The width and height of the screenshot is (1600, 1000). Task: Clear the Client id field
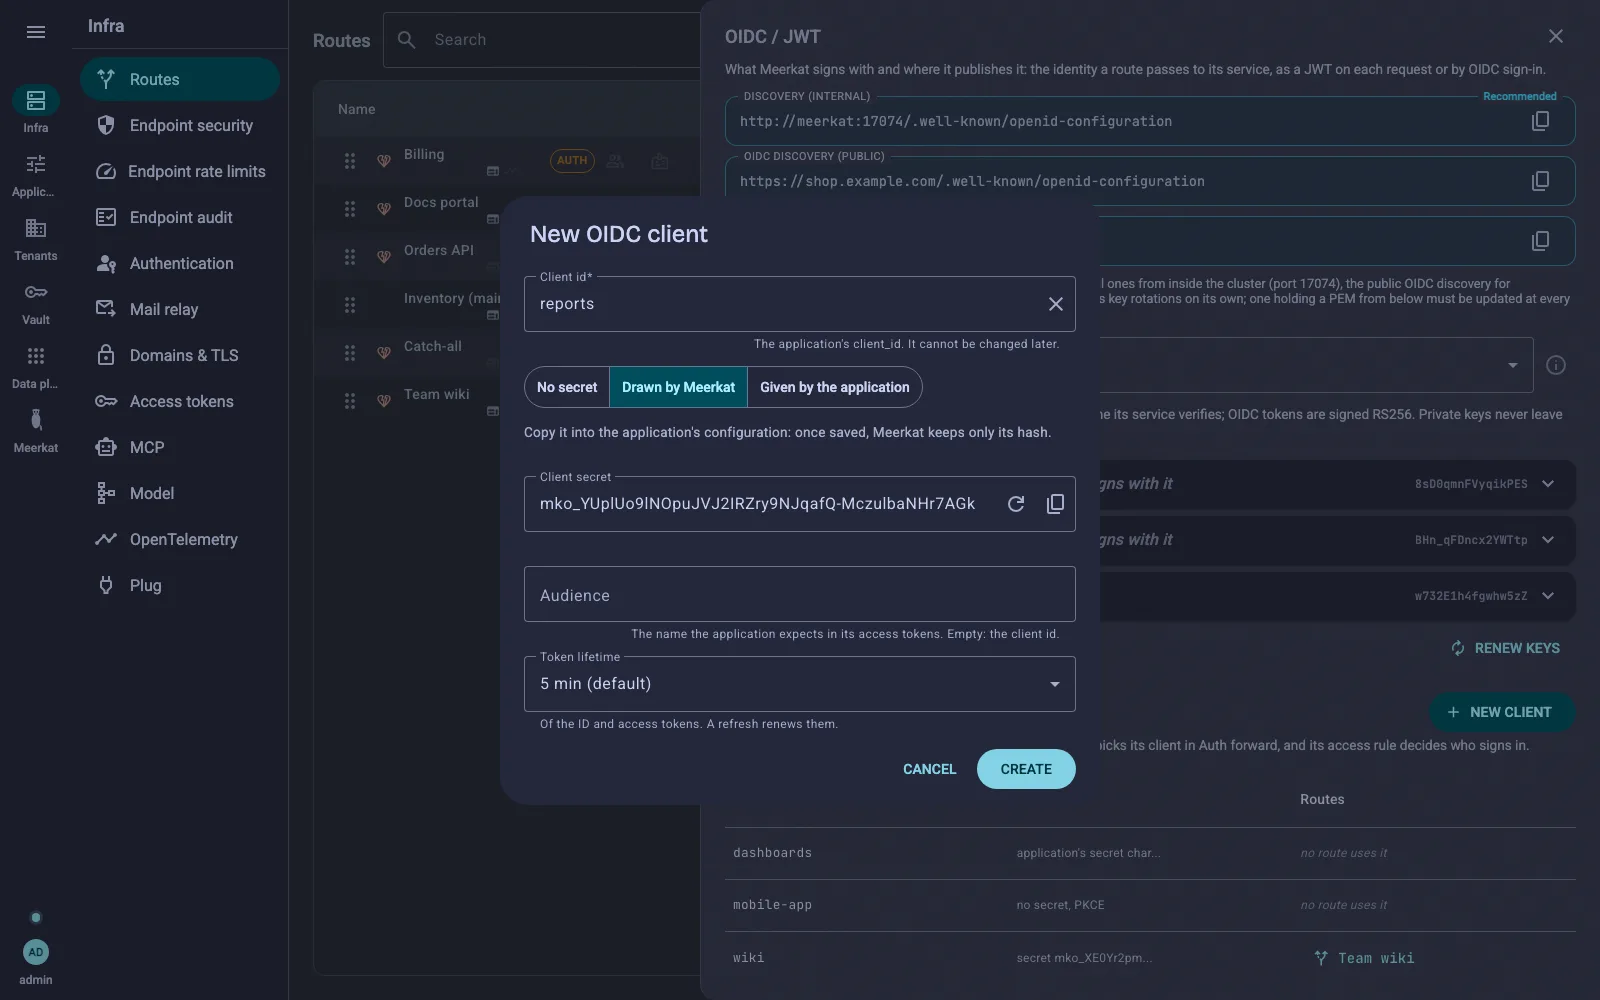(1055, 304)
